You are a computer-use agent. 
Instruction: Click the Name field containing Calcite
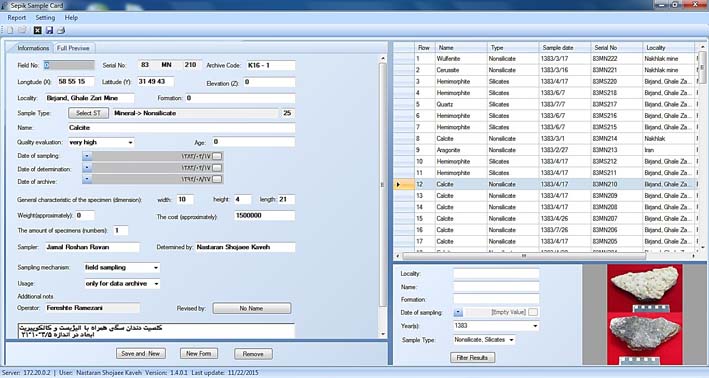181,128
